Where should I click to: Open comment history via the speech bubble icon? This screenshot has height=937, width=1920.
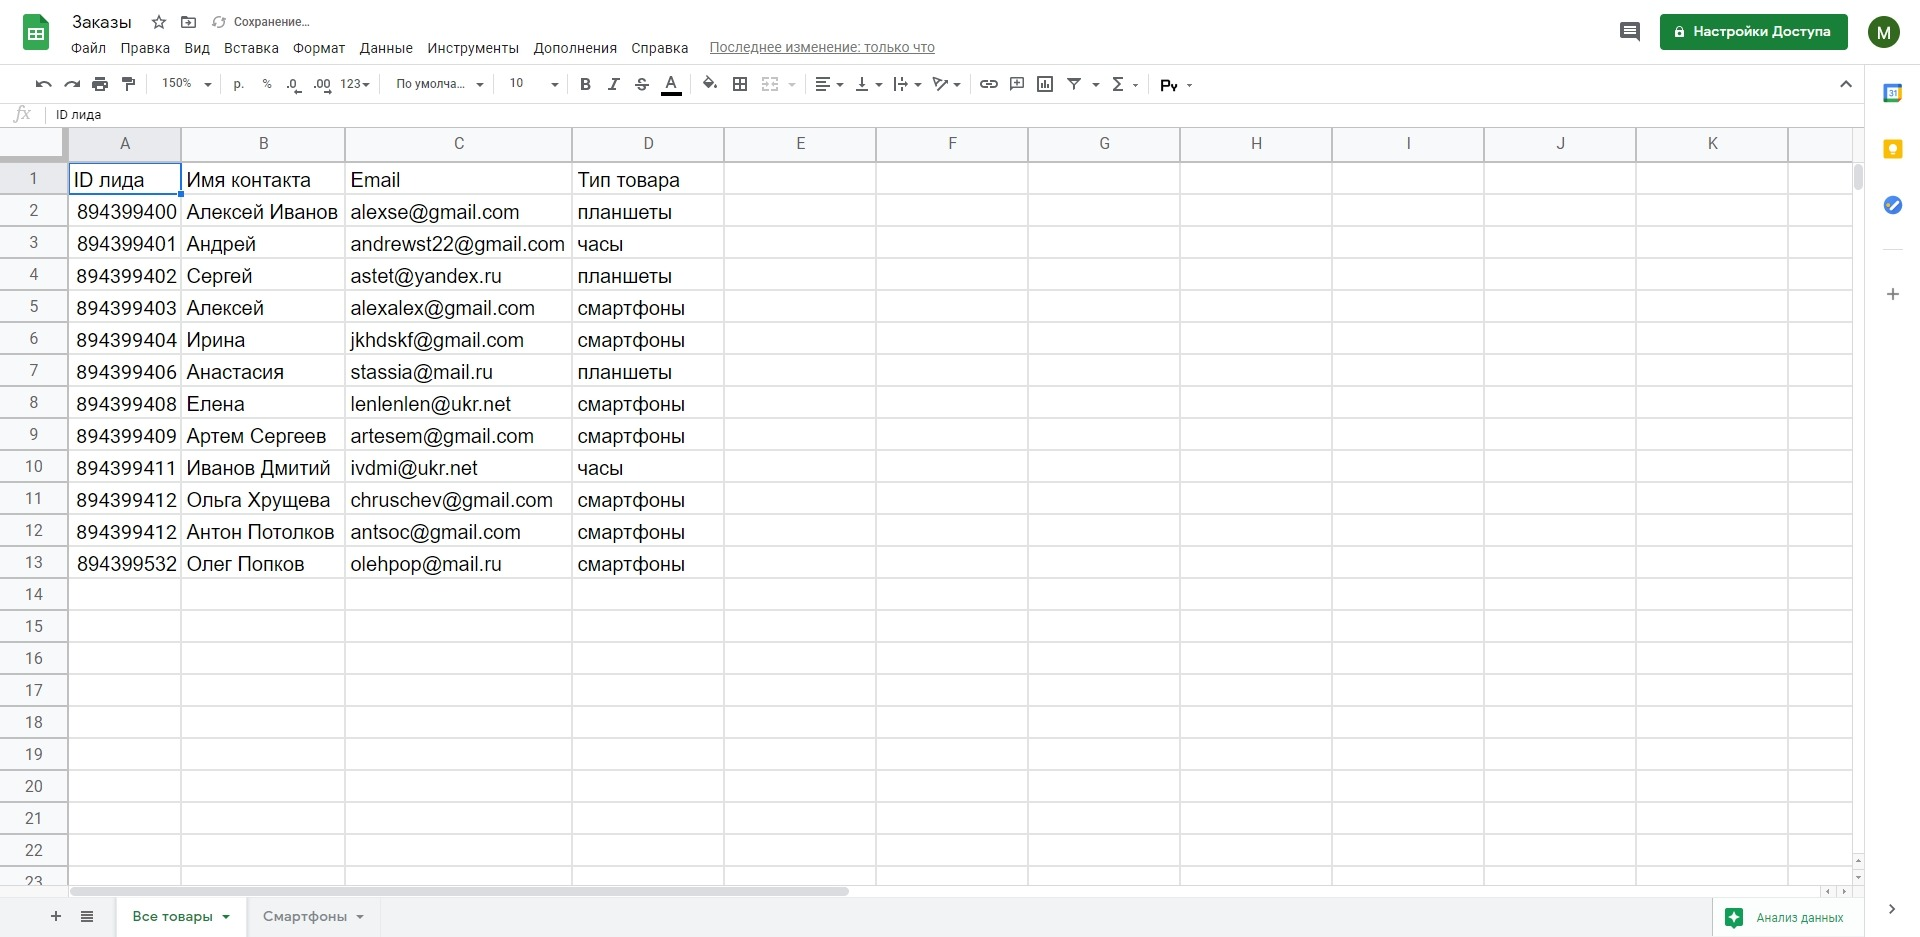coord(1630,31)
